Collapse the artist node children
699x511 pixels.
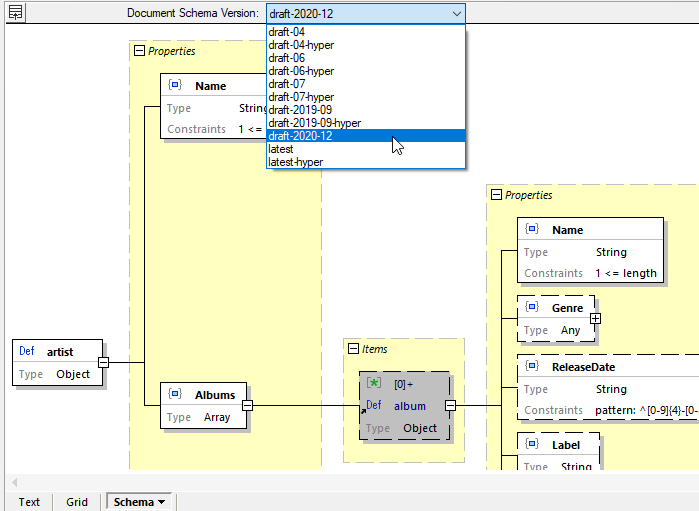click(103, 363)
